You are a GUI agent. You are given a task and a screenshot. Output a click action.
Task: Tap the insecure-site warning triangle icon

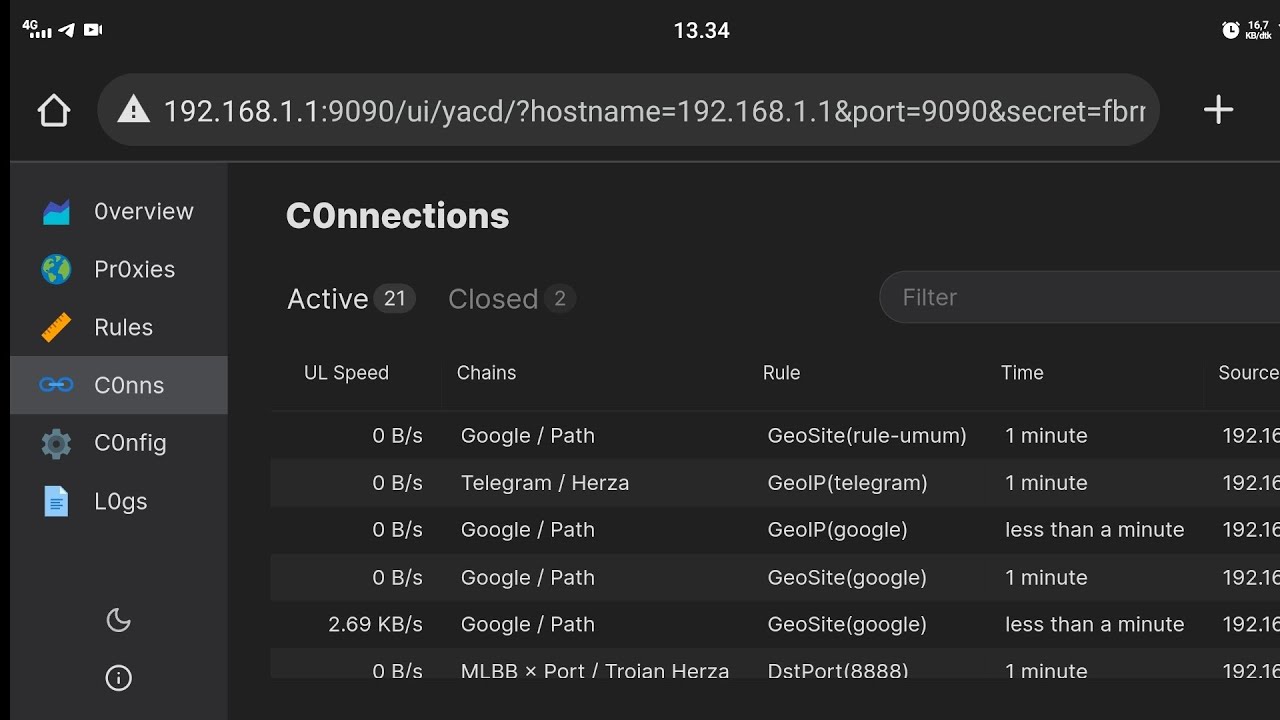[133, 110]
